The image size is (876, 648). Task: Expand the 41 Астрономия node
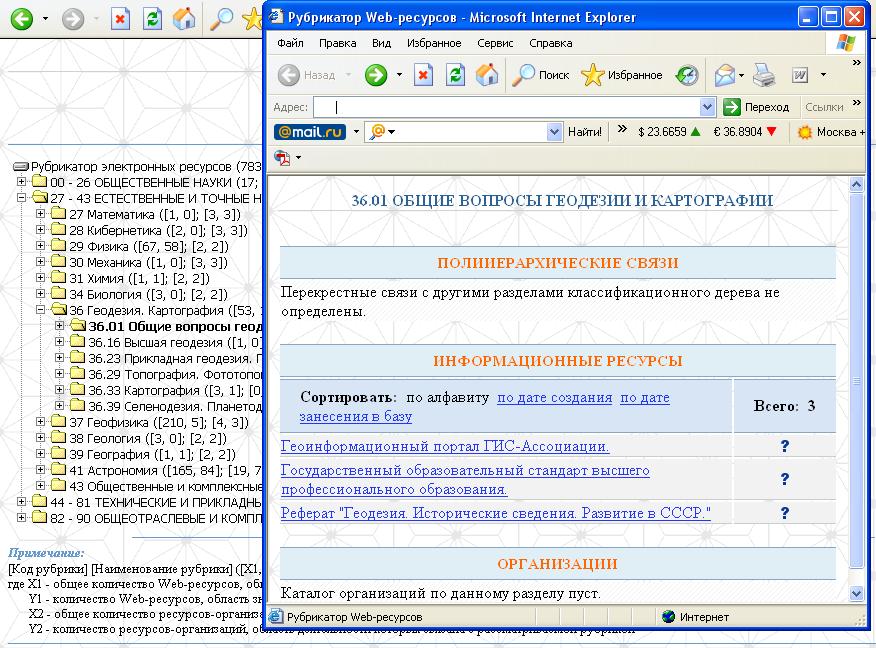coord(40,469)
